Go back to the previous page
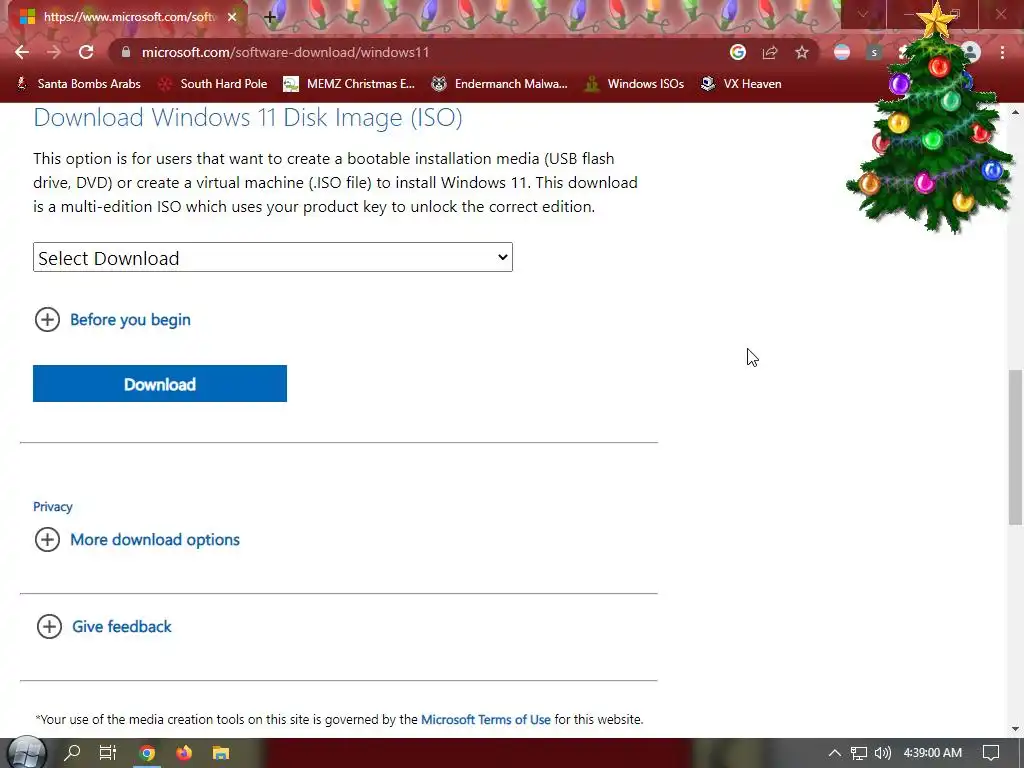 coord(22,52)
